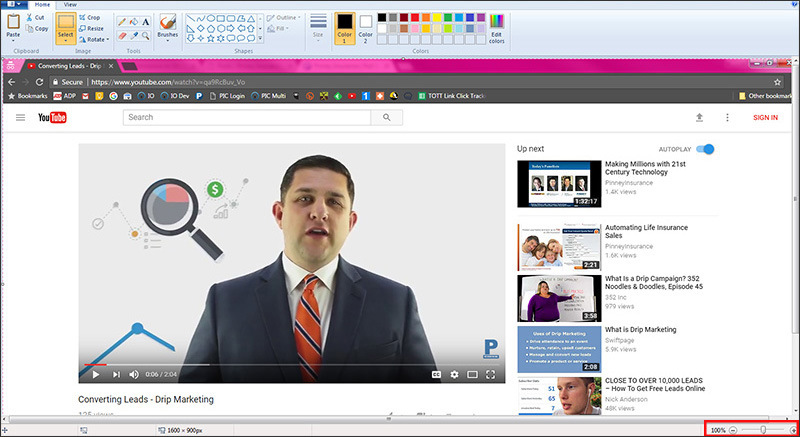The height and width of the screenshot is (437, 800).
Task: Switch to the View ribbon tab
Action: tap(70, 5)
